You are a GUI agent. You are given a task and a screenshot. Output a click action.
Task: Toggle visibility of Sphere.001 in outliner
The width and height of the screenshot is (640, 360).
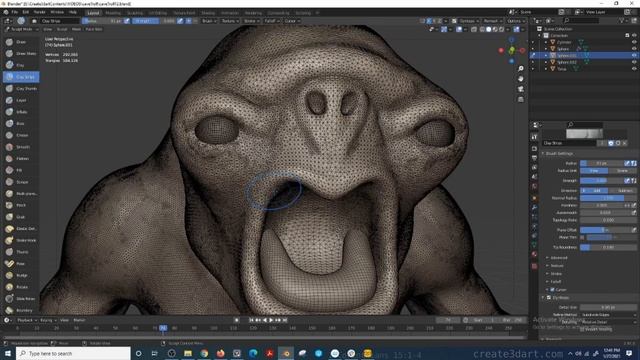click(x=634, y=55)
